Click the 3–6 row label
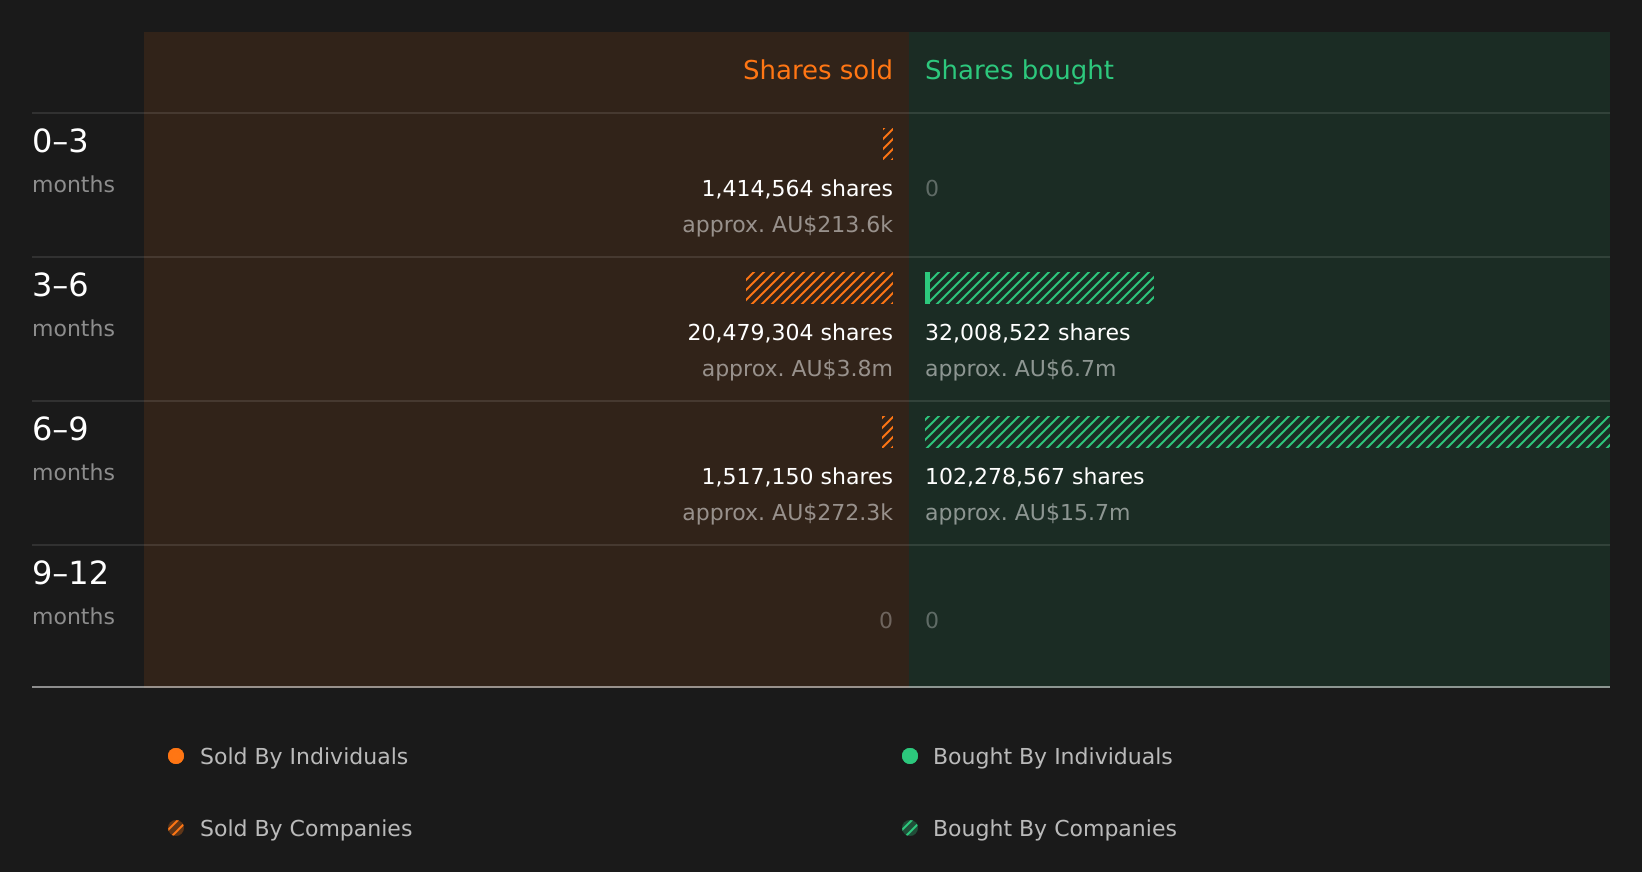This screenshot has width=1642, height=872. tap(60, 286)
